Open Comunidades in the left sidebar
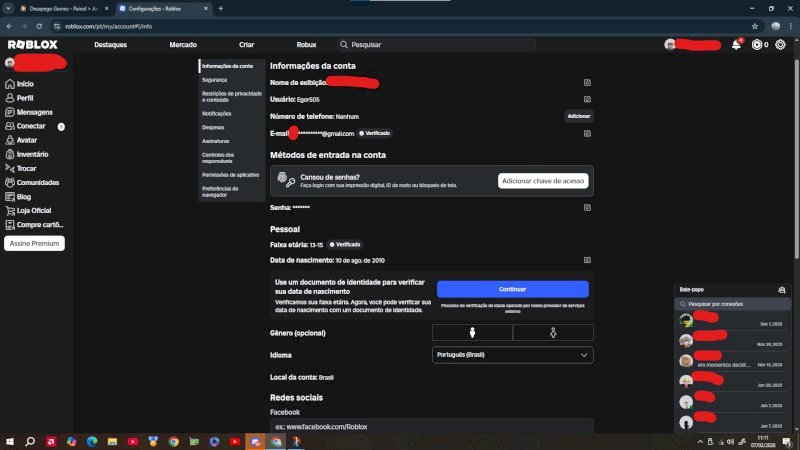 pos(36,182)
